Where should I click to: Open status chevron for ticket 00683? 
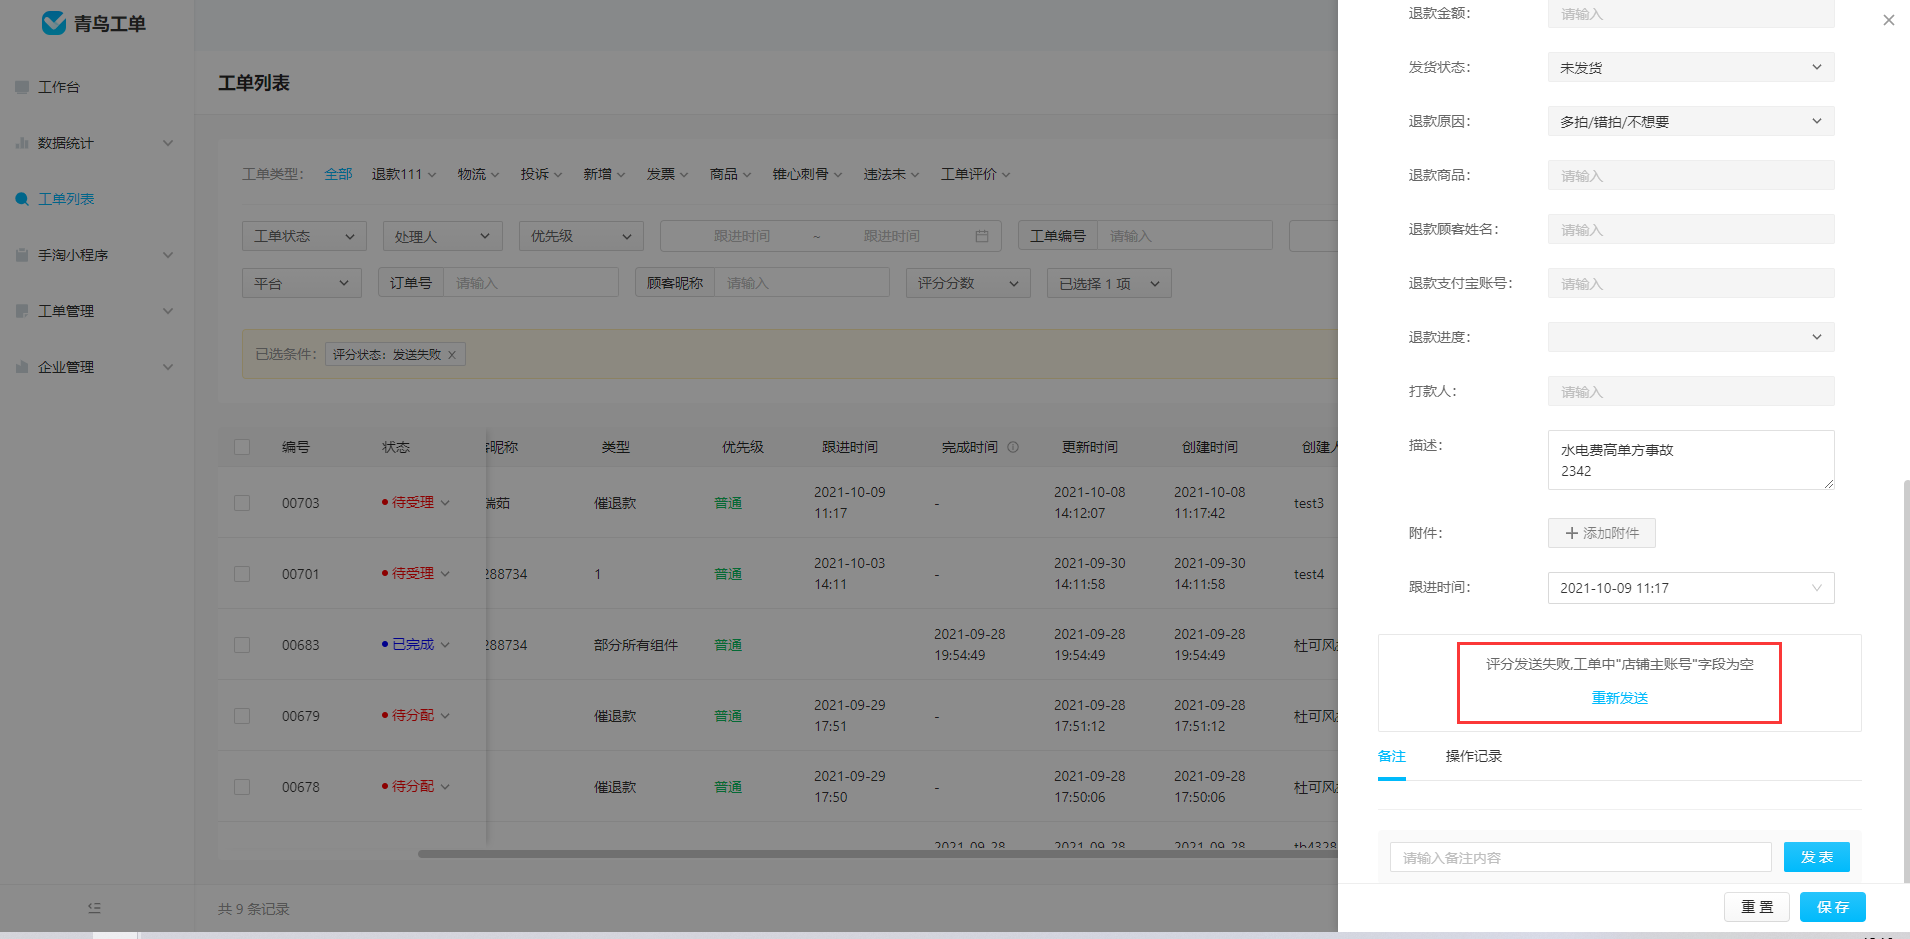coord(445,645)
